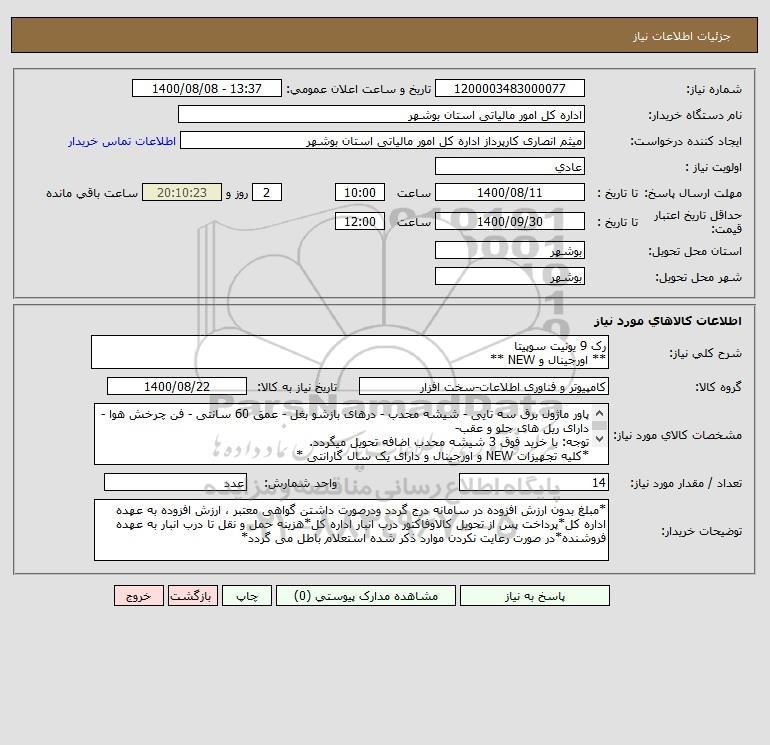Click the validity hour field 12:00
This screenshot has width=770, height=745.
[359, 221]
